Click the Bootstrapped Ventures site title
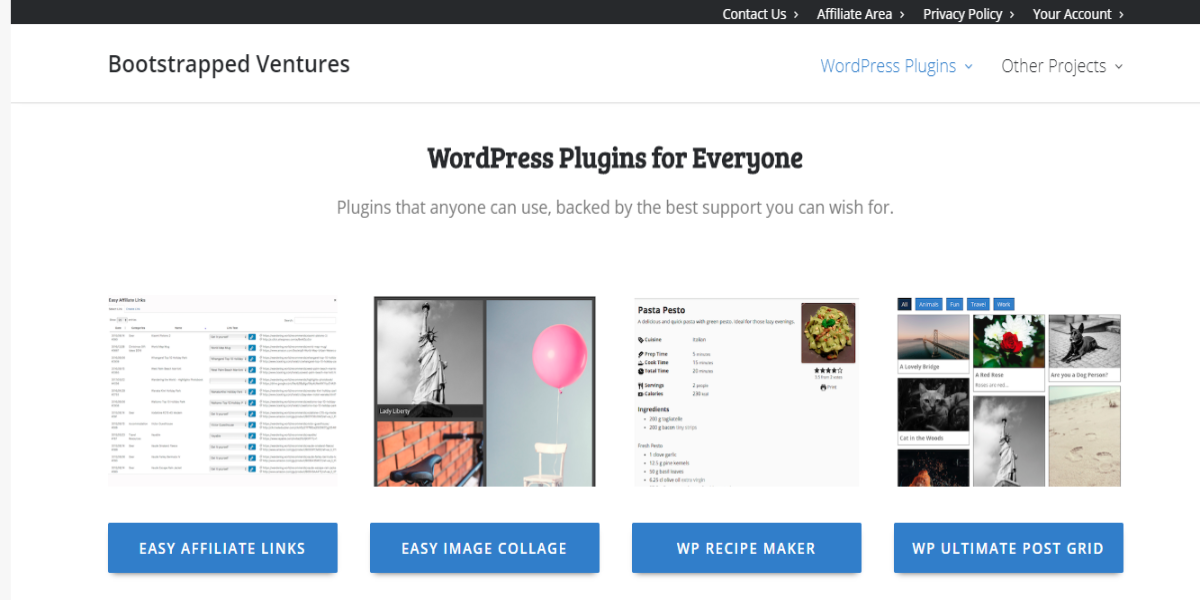 [229, 64]
